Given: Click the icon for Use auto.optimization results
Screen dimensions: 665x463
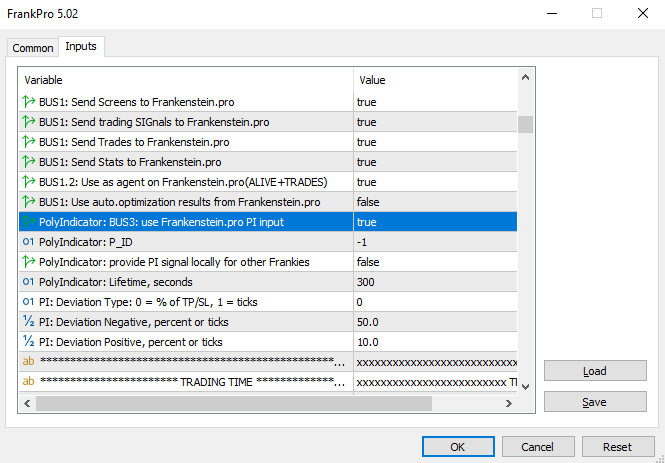Looking at the screenshot, I should 28,202.
